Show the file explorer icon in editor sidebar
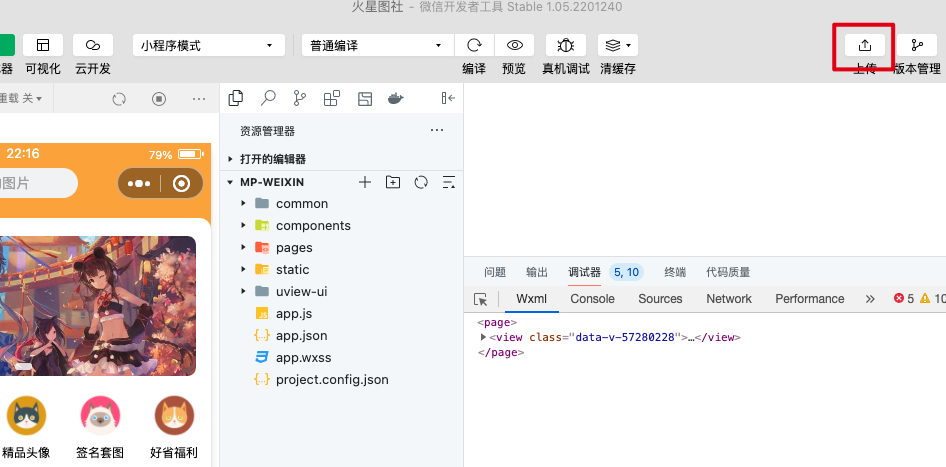Viewport: 946px width, 467px height. tap(236, 98)
